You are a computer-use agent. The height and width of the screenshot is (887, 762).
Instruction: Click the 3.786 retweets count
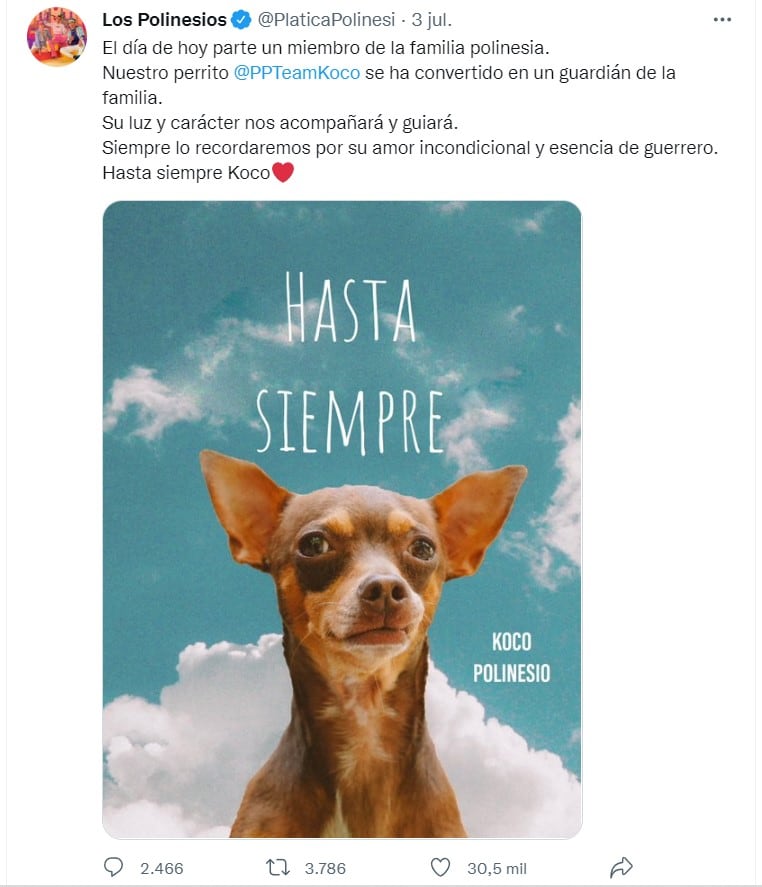(325, 868)
